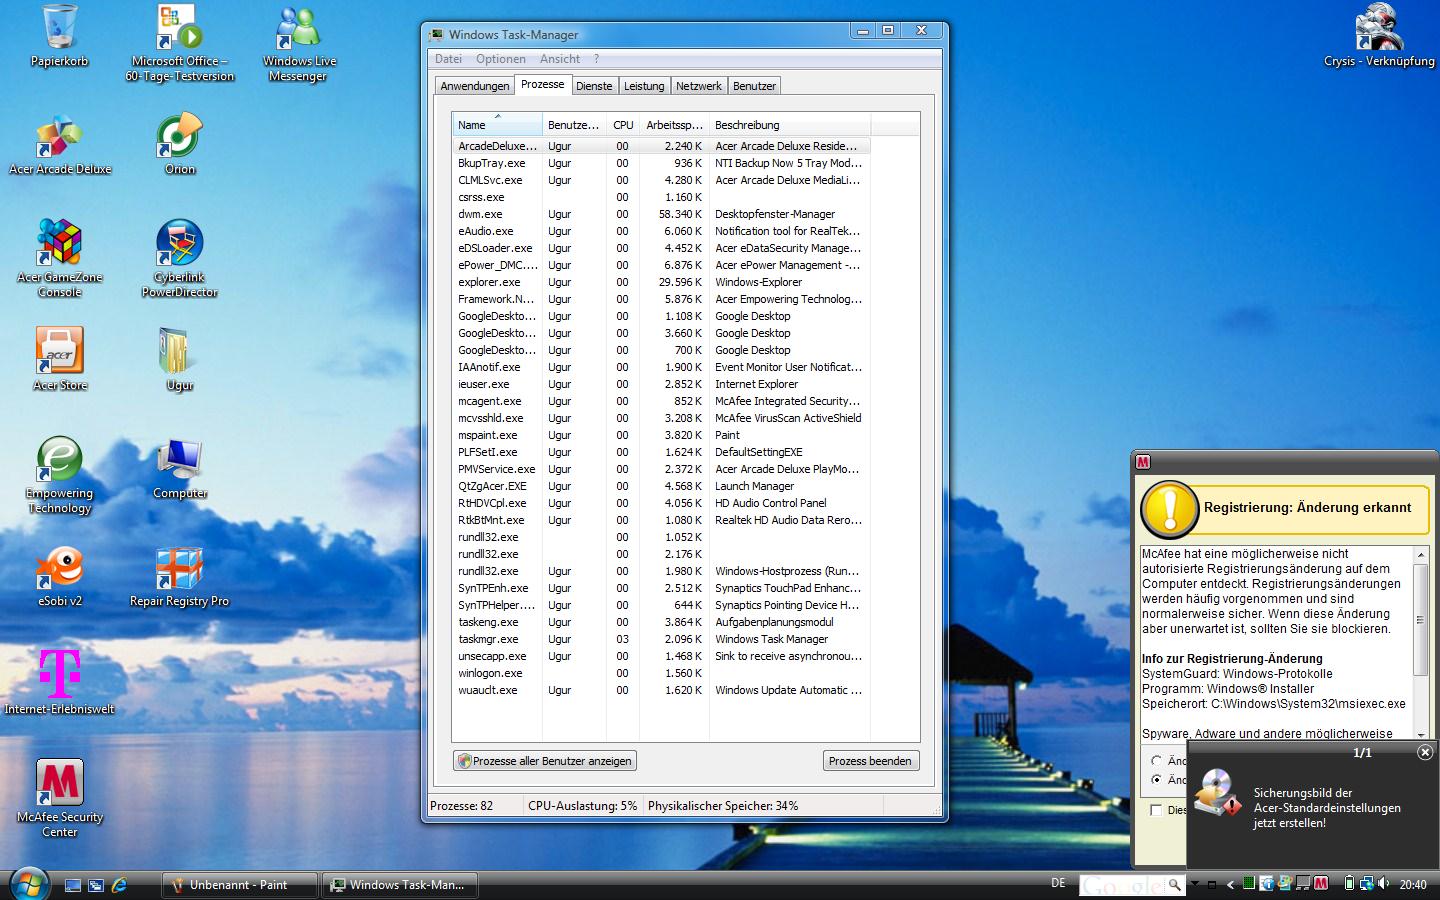Open the Acer Store desktop icon

coord(59,358)
